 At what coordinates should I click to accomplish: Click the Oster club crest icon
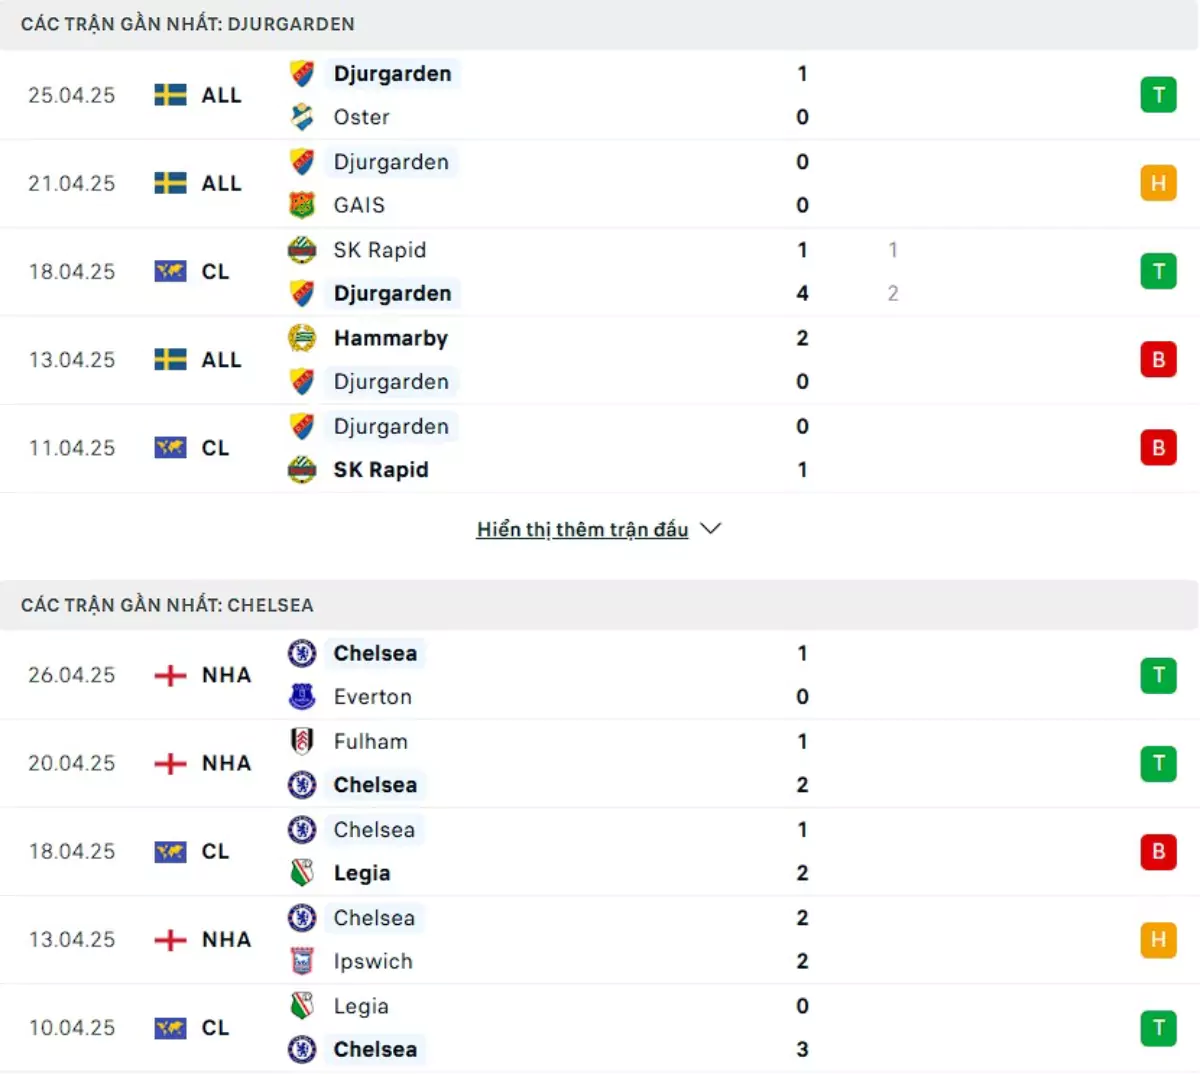(x=302, y=117)
